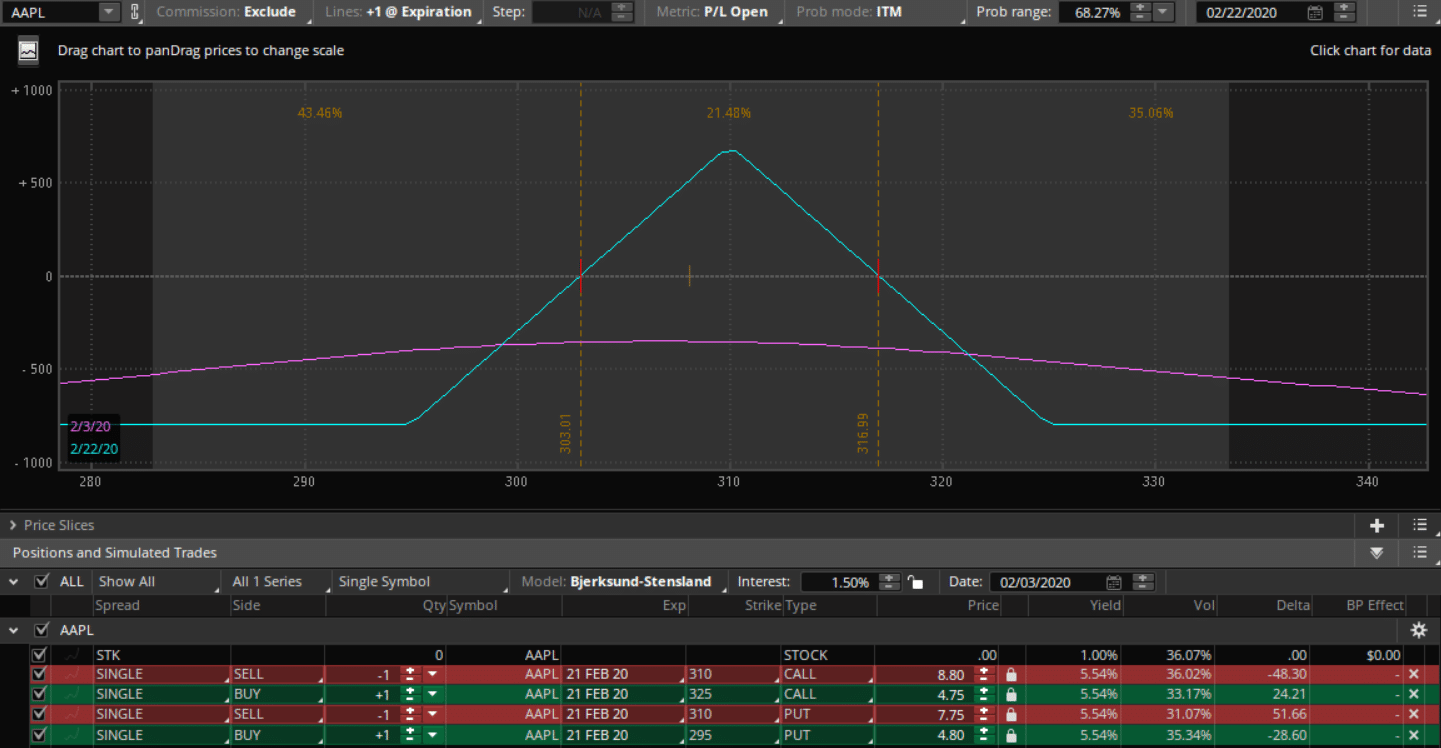This screenshot has height=748, width=1441.
Task: Click the mini chart icon on 325 CALL row
Action: click(x=73, y=694)
